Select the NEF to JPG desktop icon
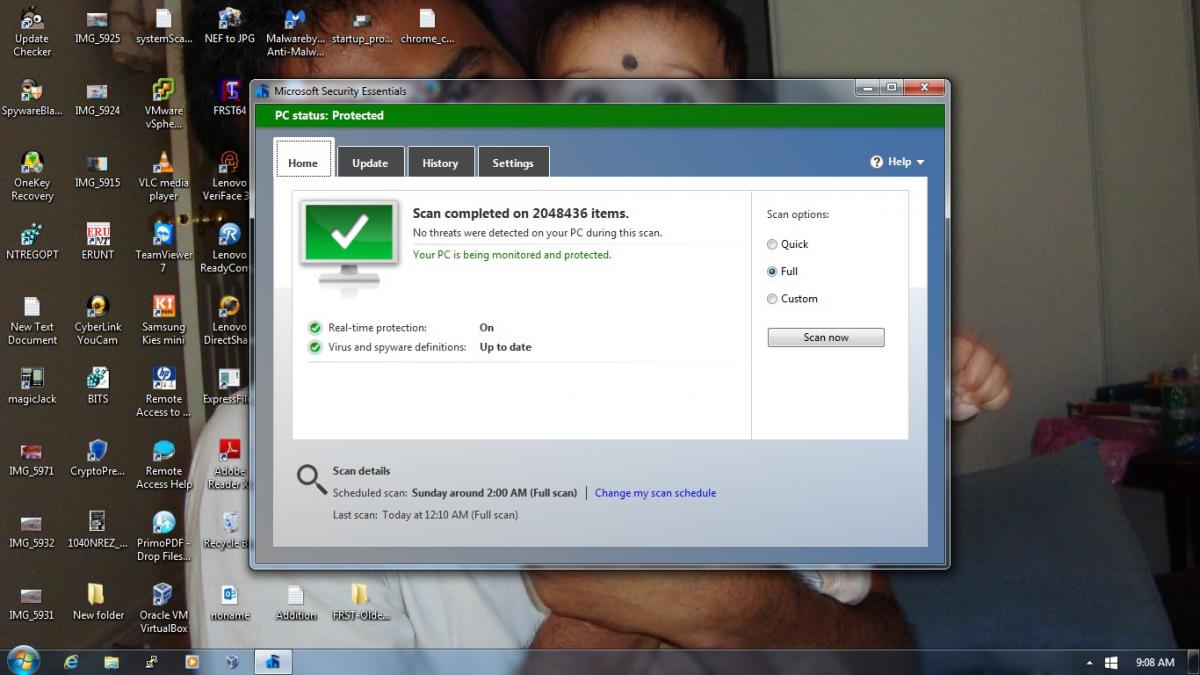 [x=230, y=26]
